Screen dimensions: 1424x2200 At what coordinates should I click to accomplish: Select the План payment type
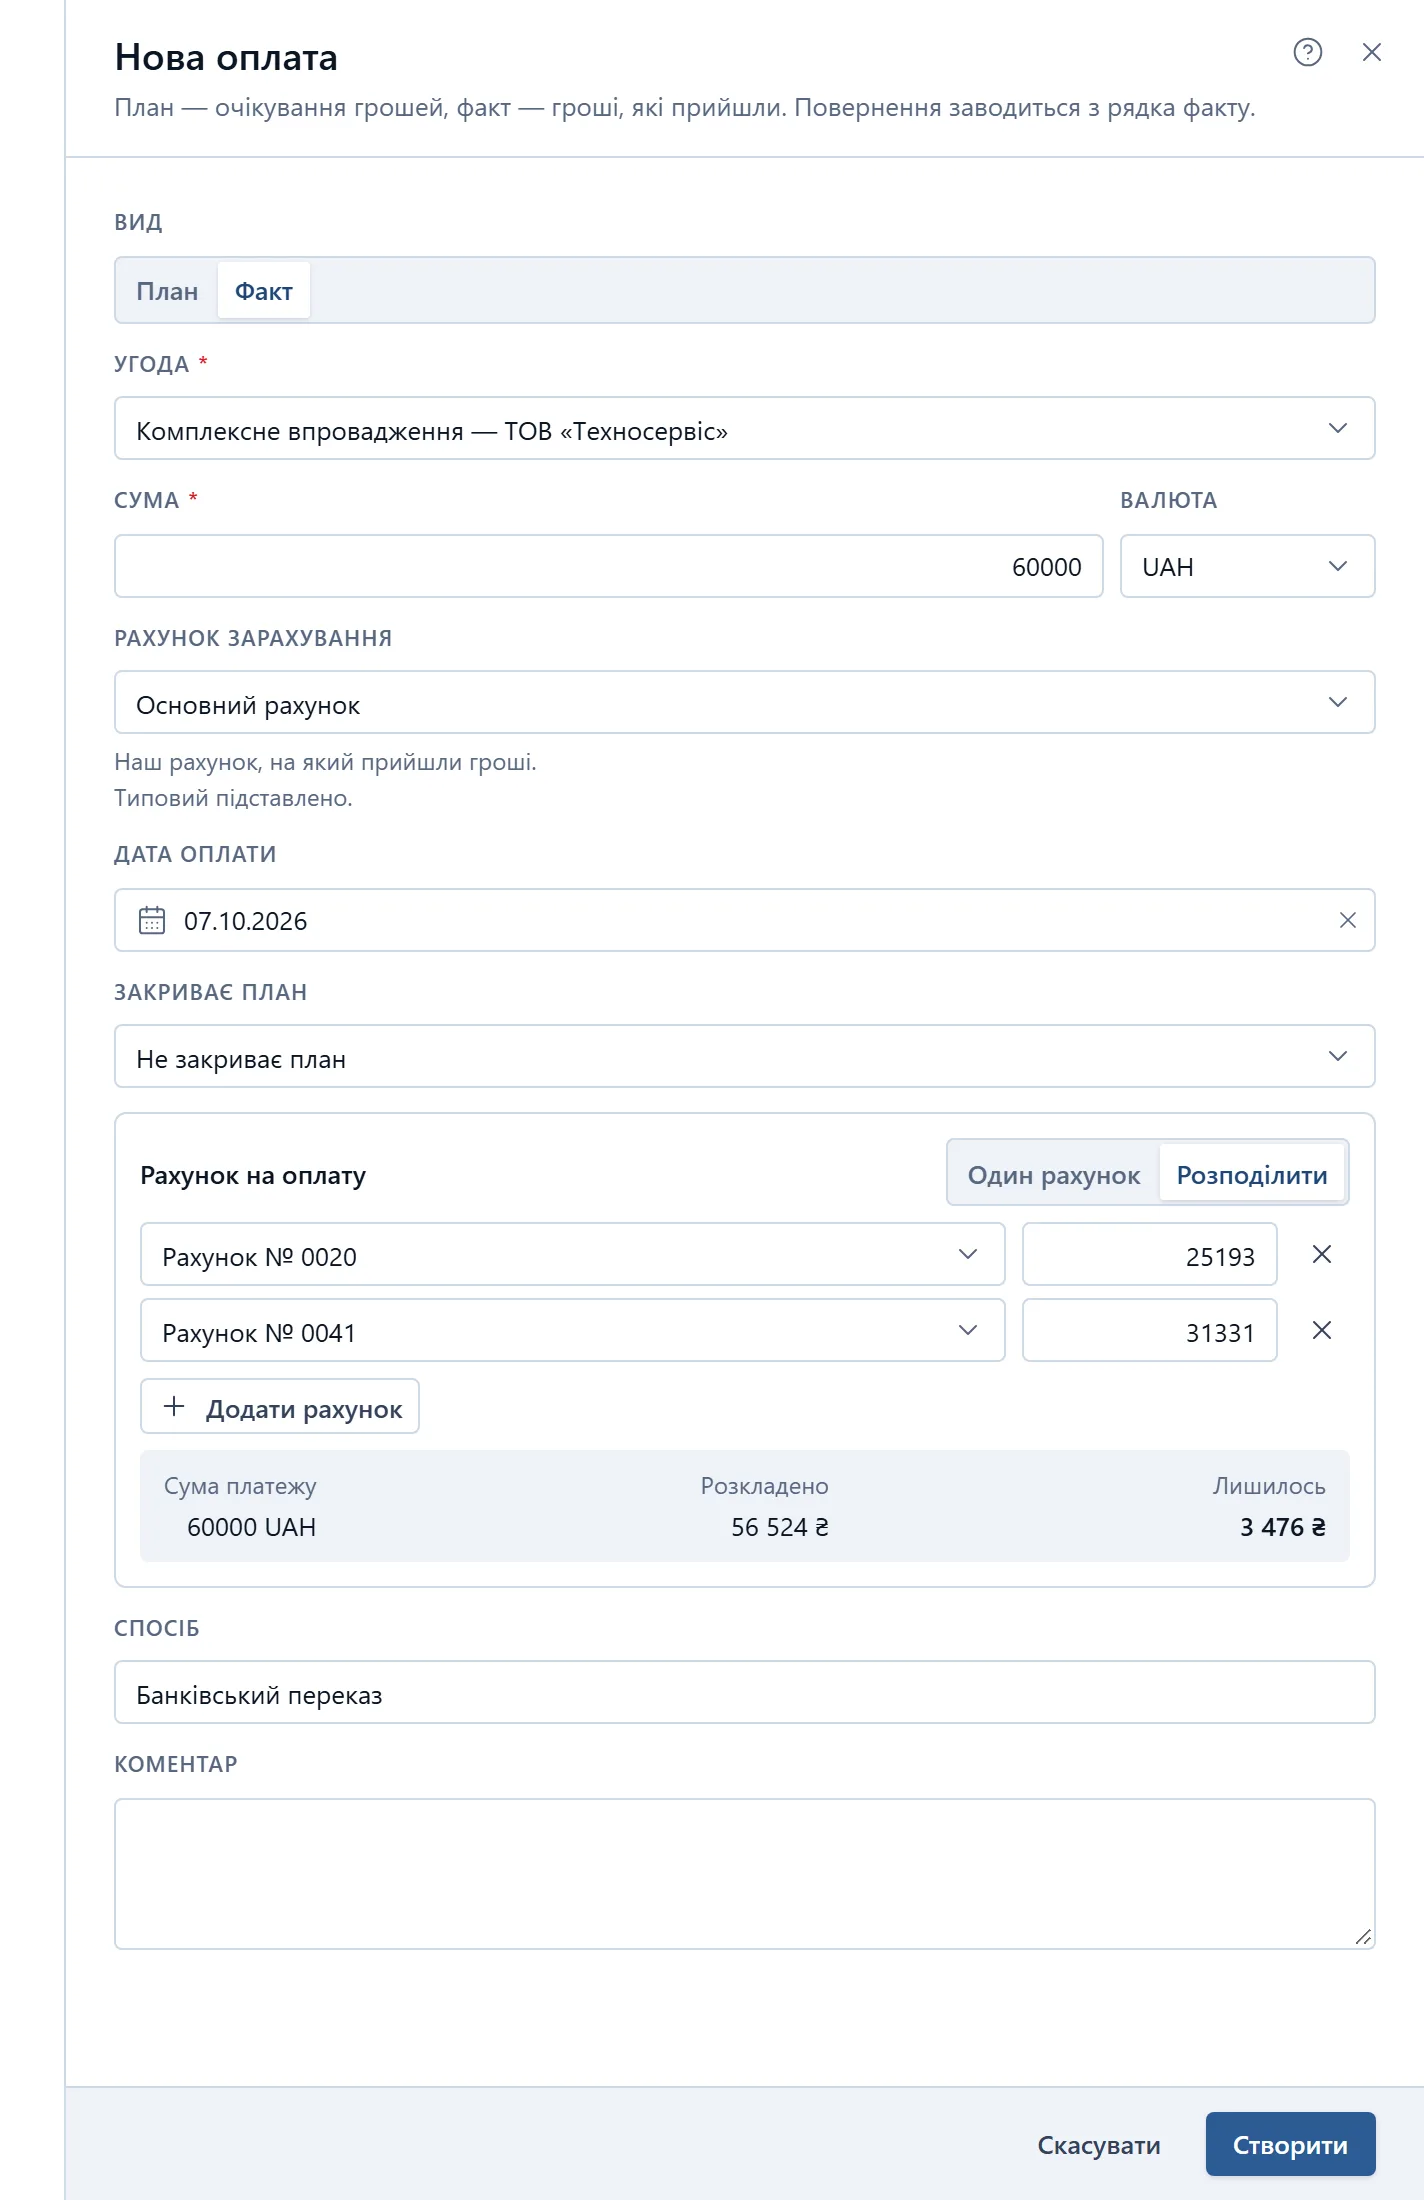[x=167, y=291]
